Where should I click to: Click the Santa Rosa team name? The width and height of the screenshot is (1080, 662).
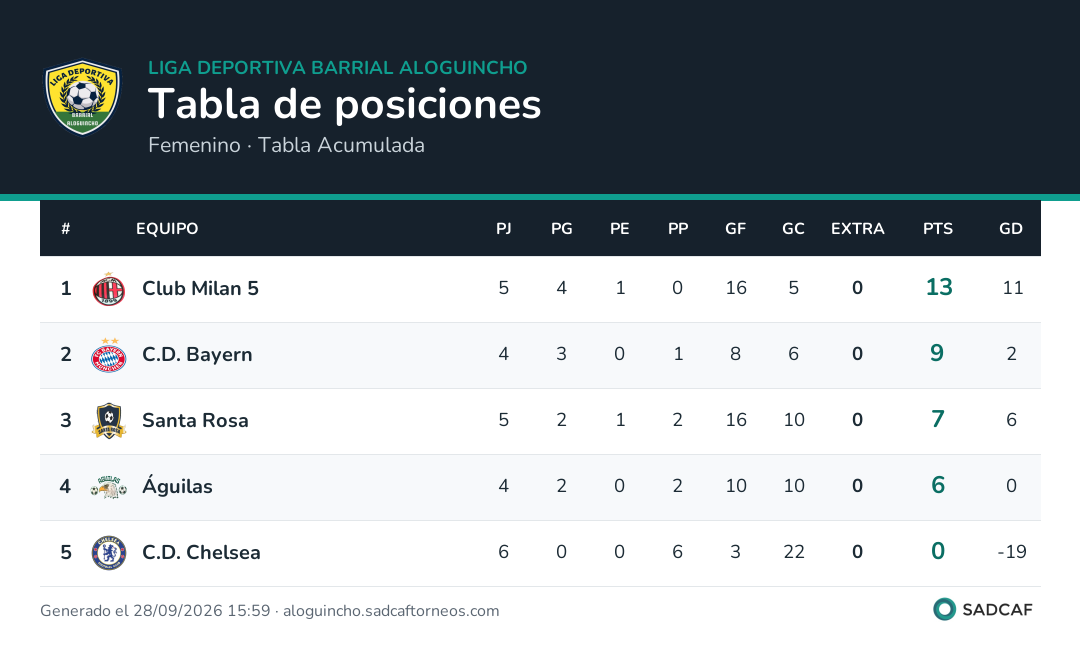click(x=195, y=420)
